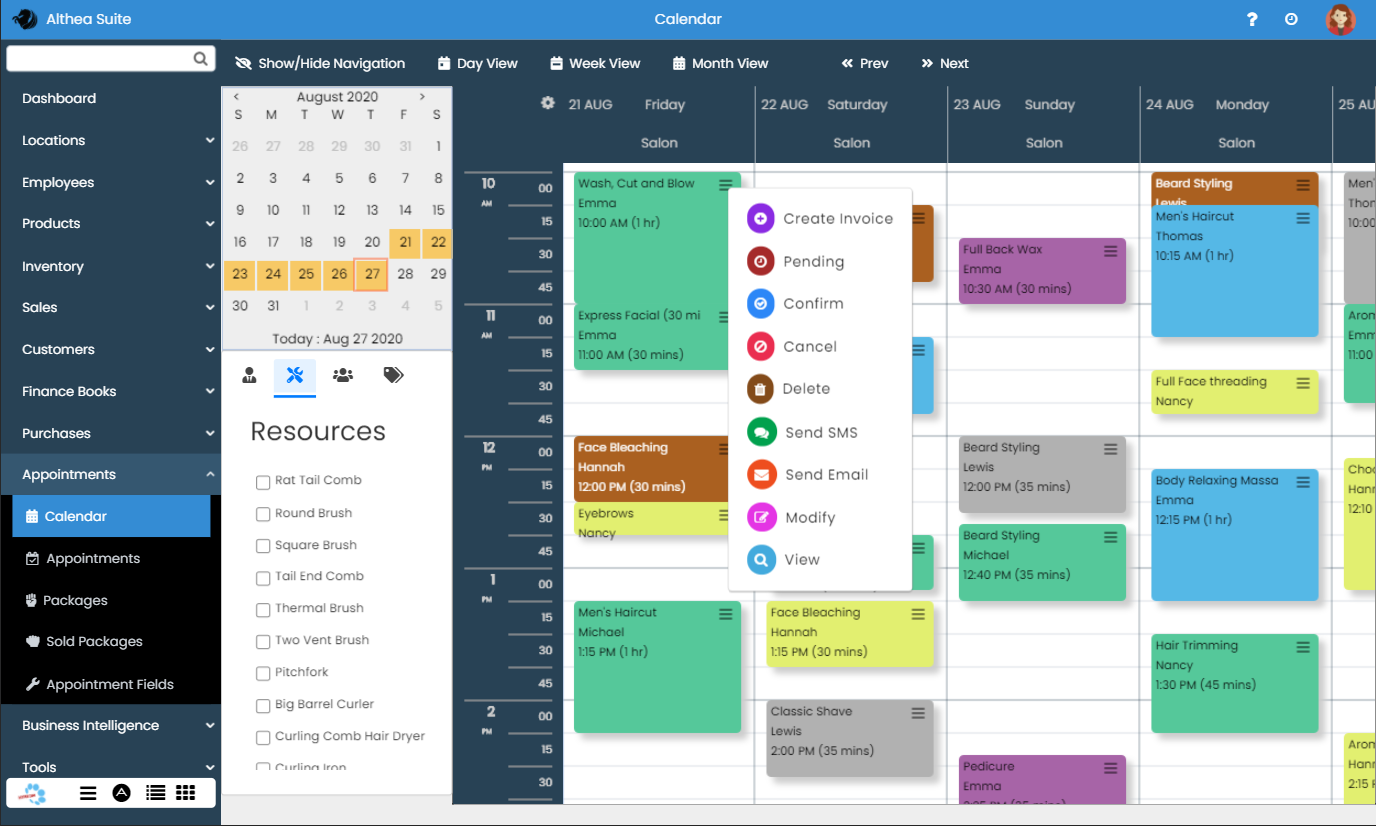
Task: Expand the Employees menu
Action: click(x=110, y=182)
